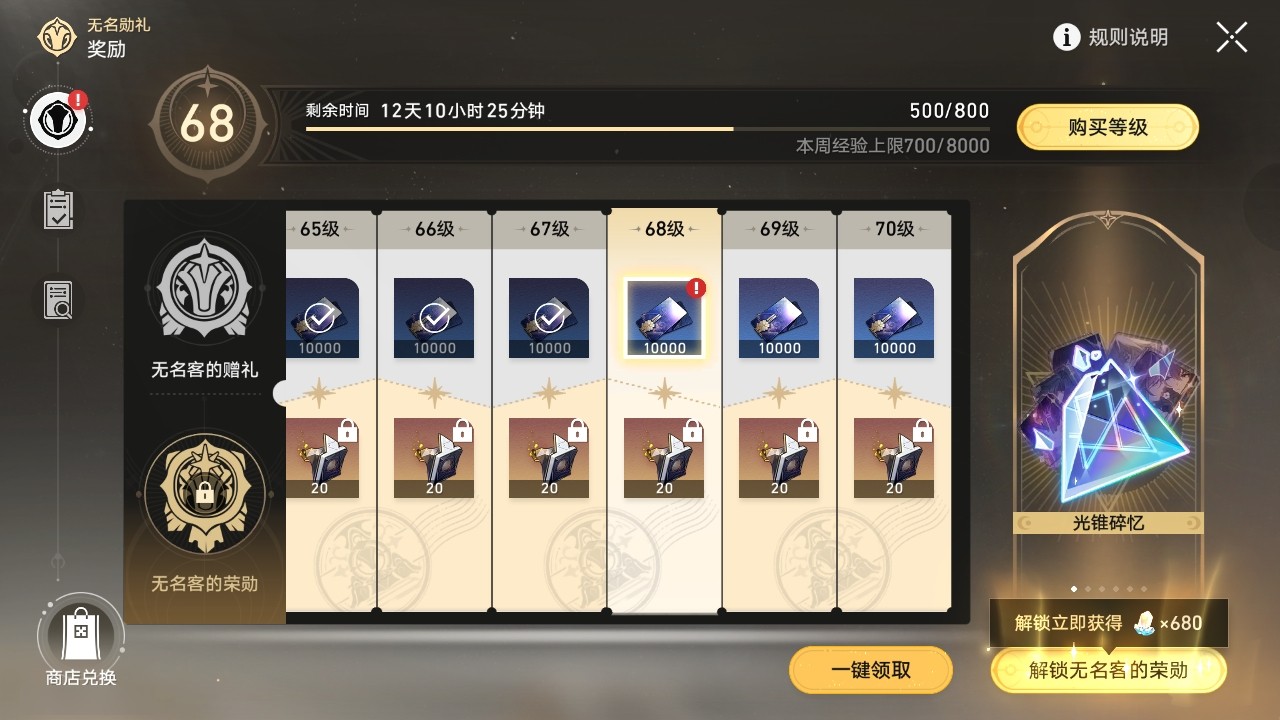
Task: Tap the locked level 65 premium reward
Action: [x=322, y=458]
